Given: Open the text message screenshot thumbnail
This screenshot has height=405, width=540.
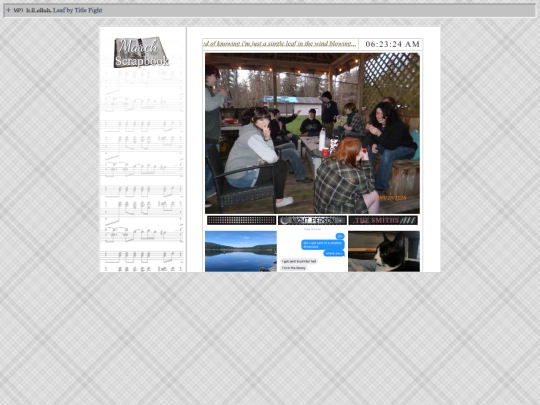Looking at the screenshot, I should 312,249.
